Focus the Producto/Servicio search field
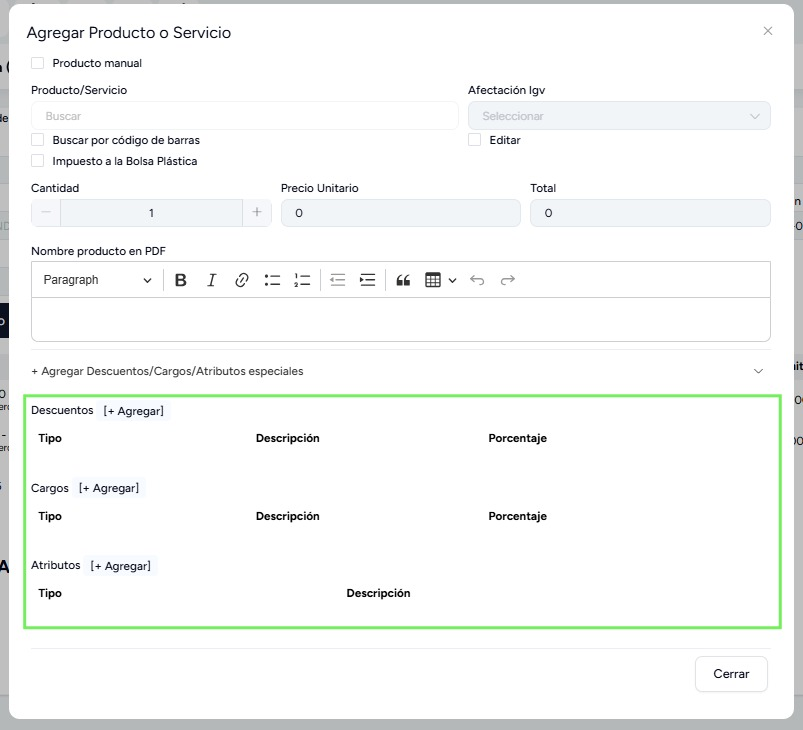 point(245,116)
